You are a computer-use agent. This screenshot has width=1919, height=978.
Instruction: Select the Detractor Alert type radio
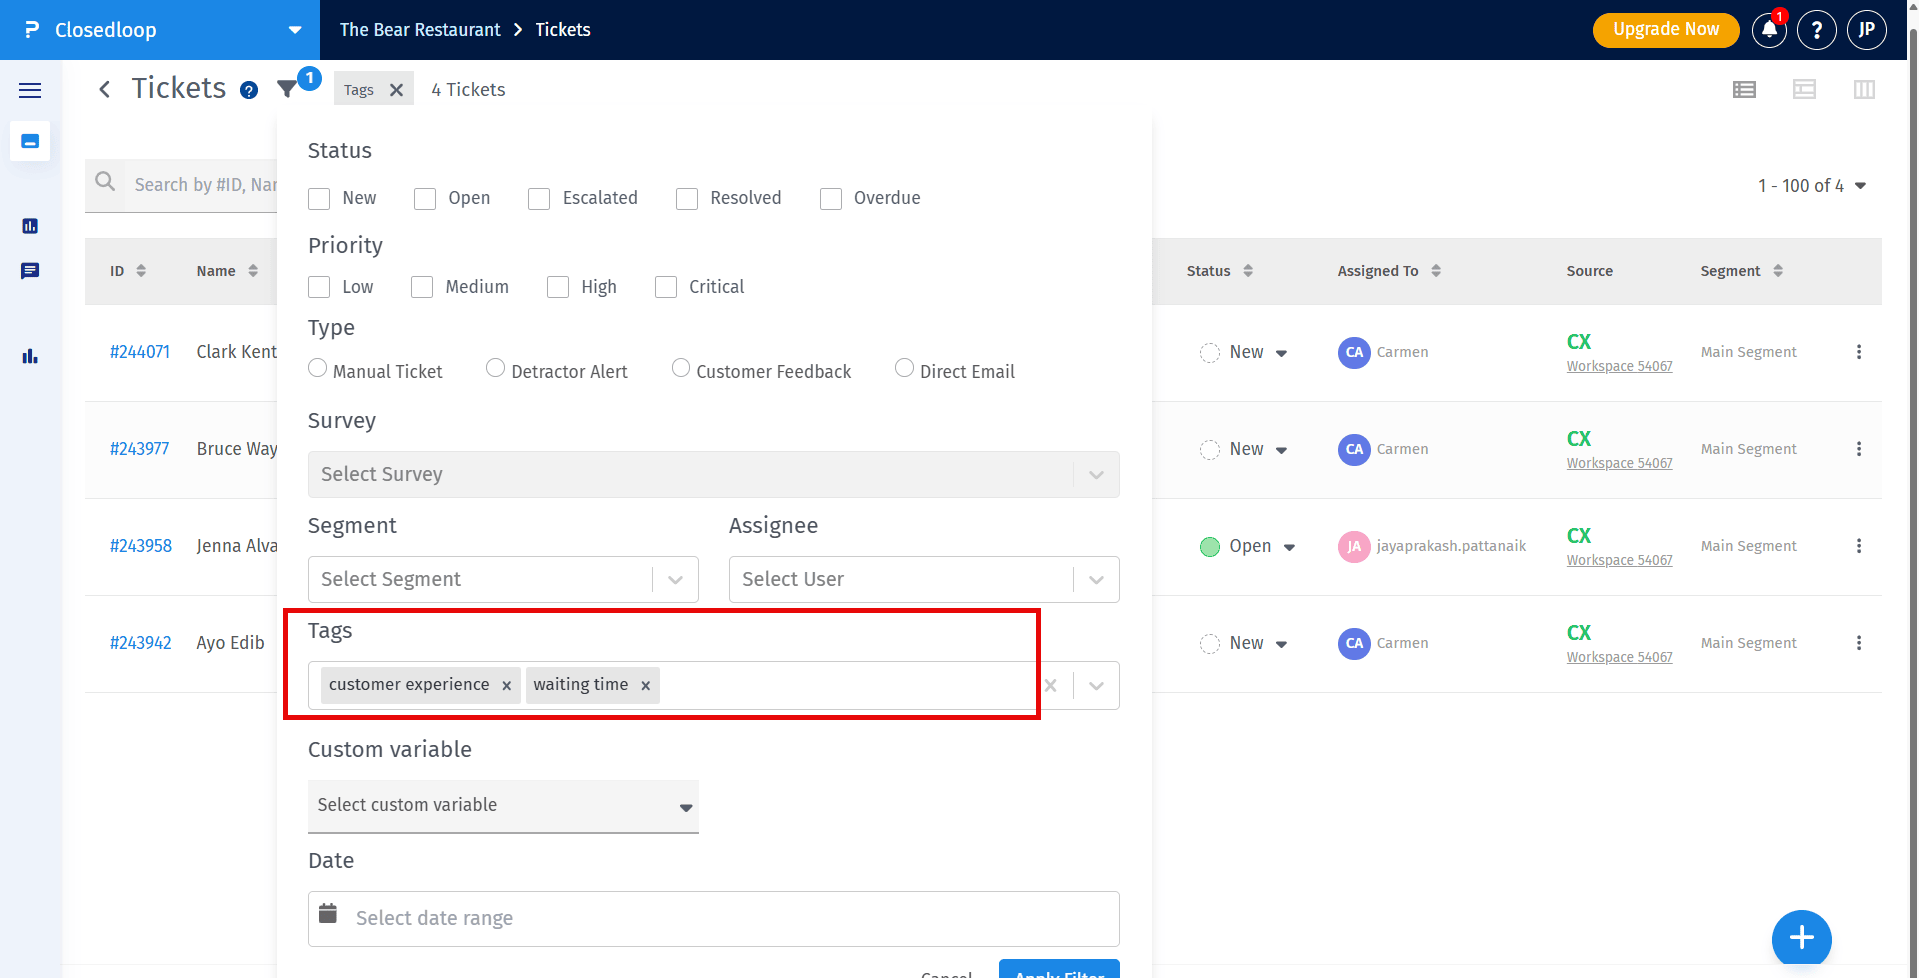[x=495, y=368]
